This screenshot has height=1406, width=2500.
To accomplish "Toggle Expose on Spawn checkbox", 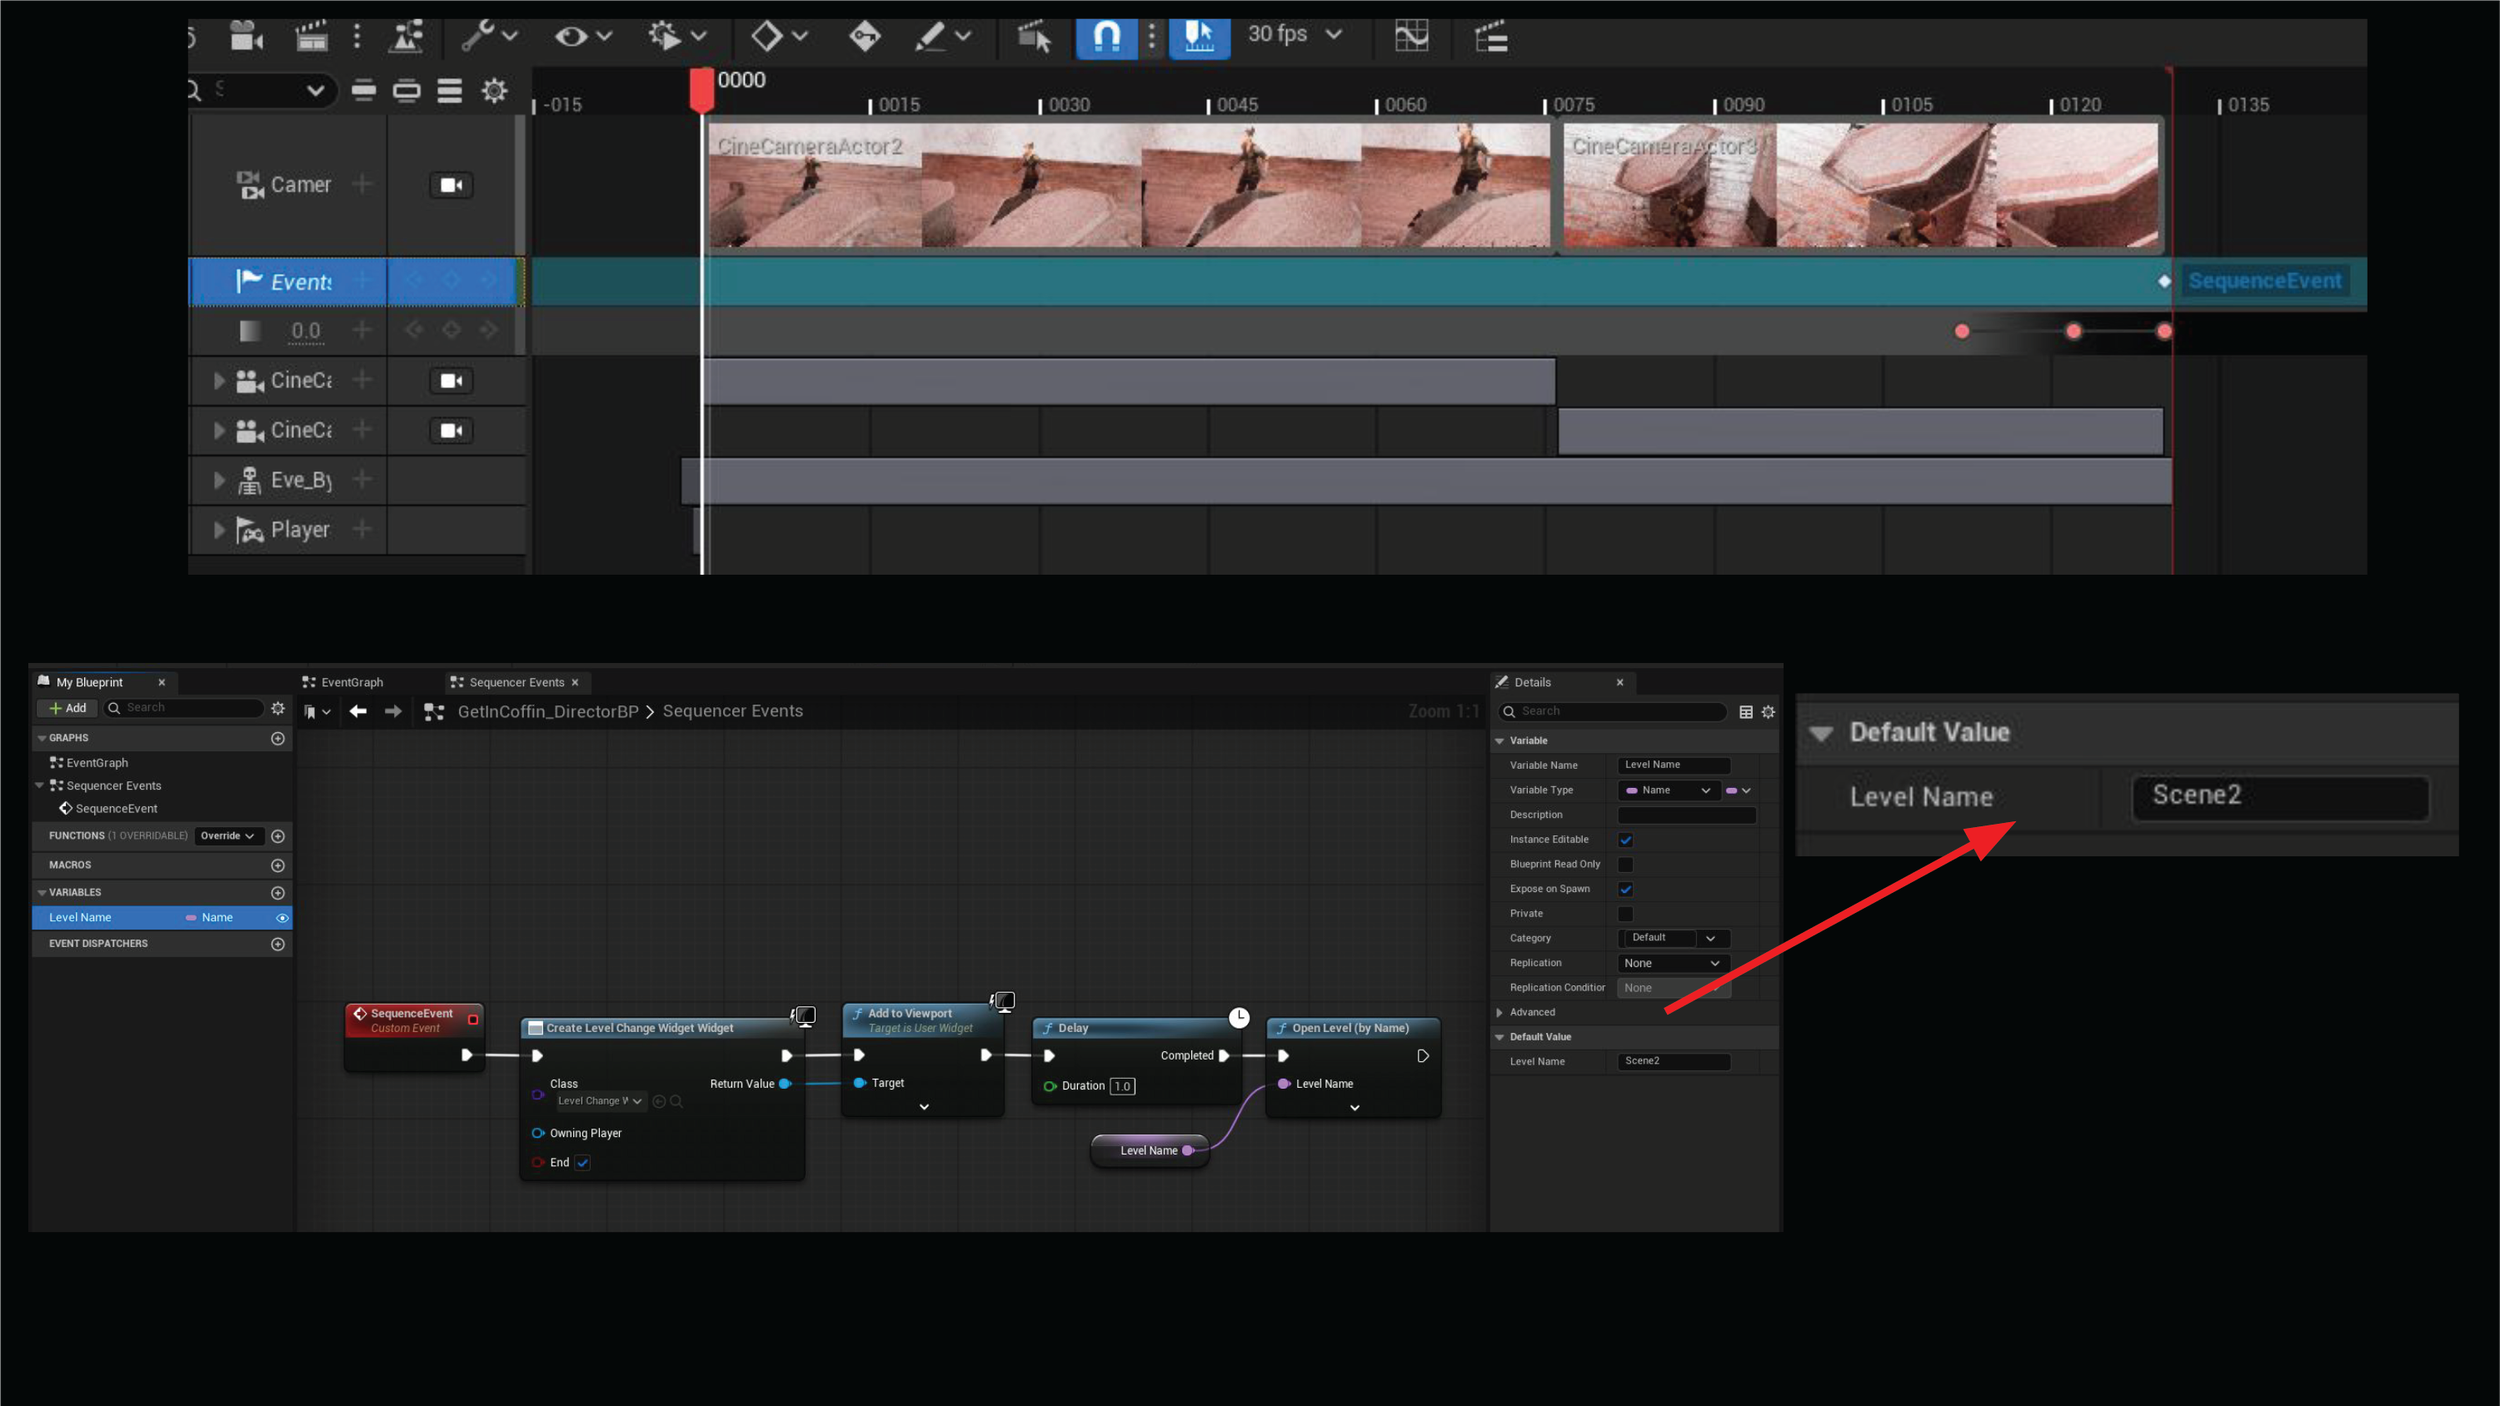I will (x=1626, y=889).
